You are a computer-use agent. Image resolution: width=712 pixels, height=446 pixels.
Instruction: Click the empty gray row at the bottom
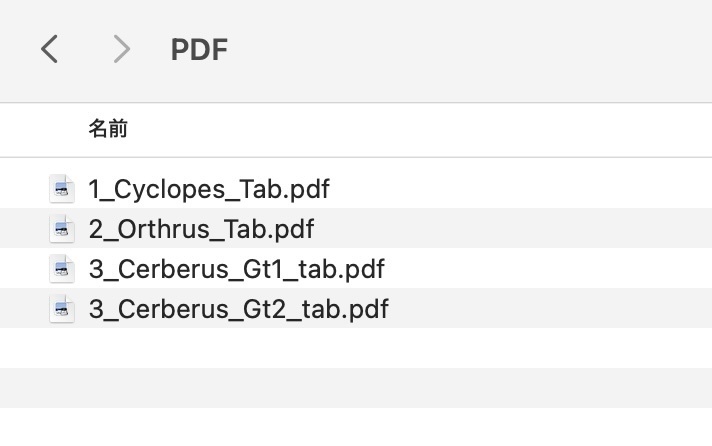point(356,387)
